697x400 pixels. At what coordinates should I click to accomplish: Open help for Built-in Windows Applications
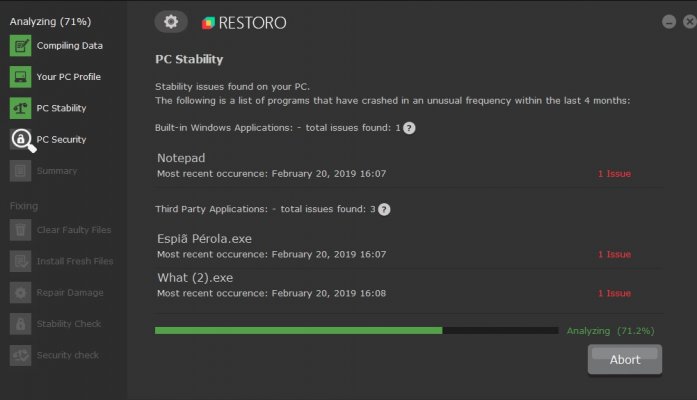[x=409, y=128]
